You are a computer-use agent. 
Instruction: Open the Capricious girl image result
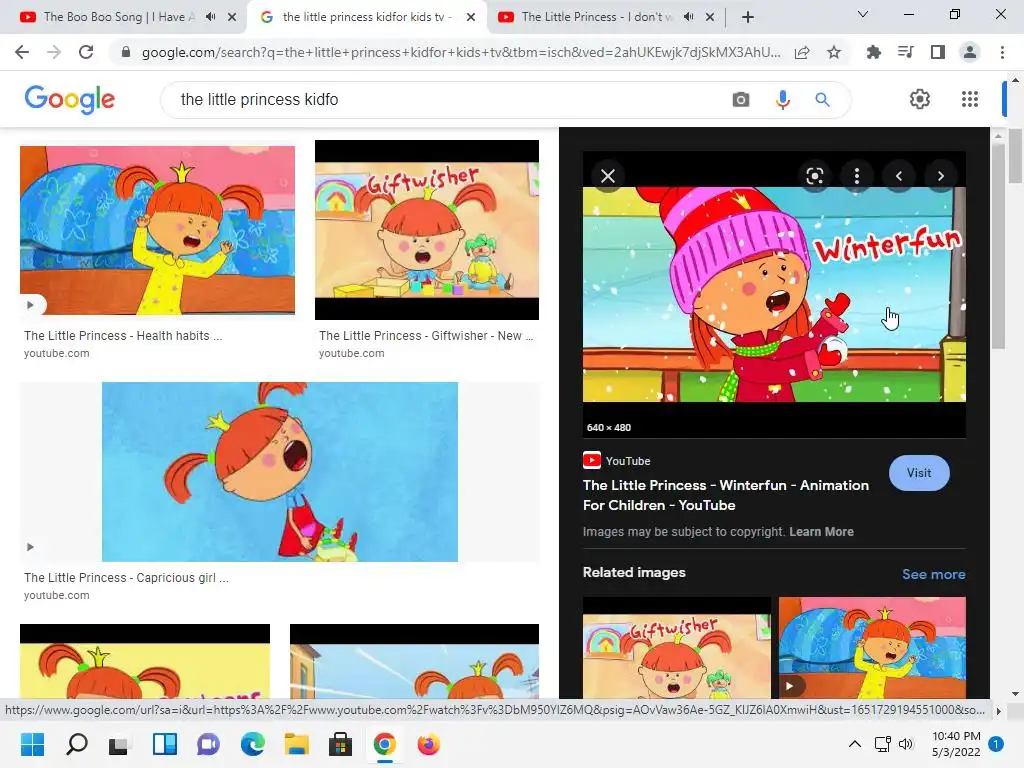pos(280,472)
